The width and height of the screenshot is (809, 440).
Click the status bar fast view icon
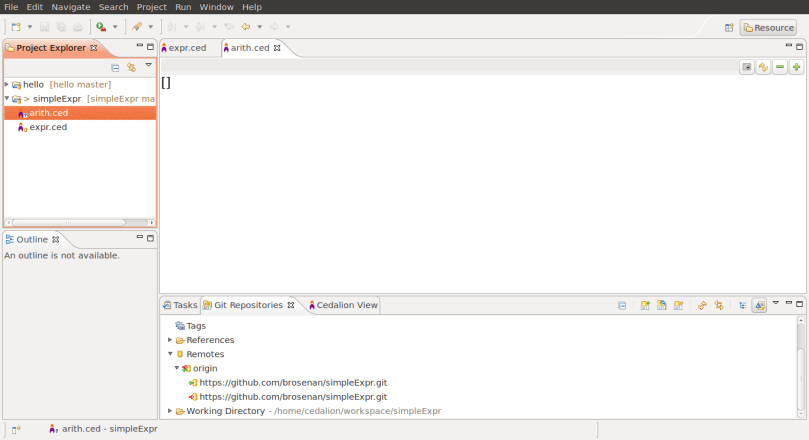click(x=16, y=430)
